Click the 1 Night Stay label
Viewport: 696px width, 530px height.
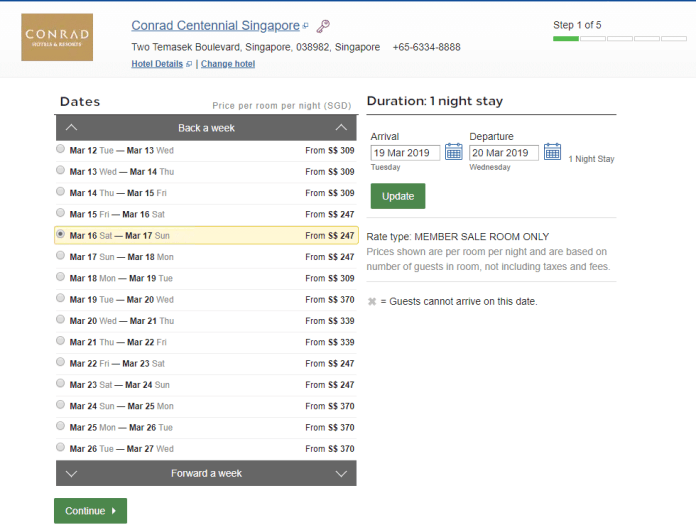coord(591,159)
